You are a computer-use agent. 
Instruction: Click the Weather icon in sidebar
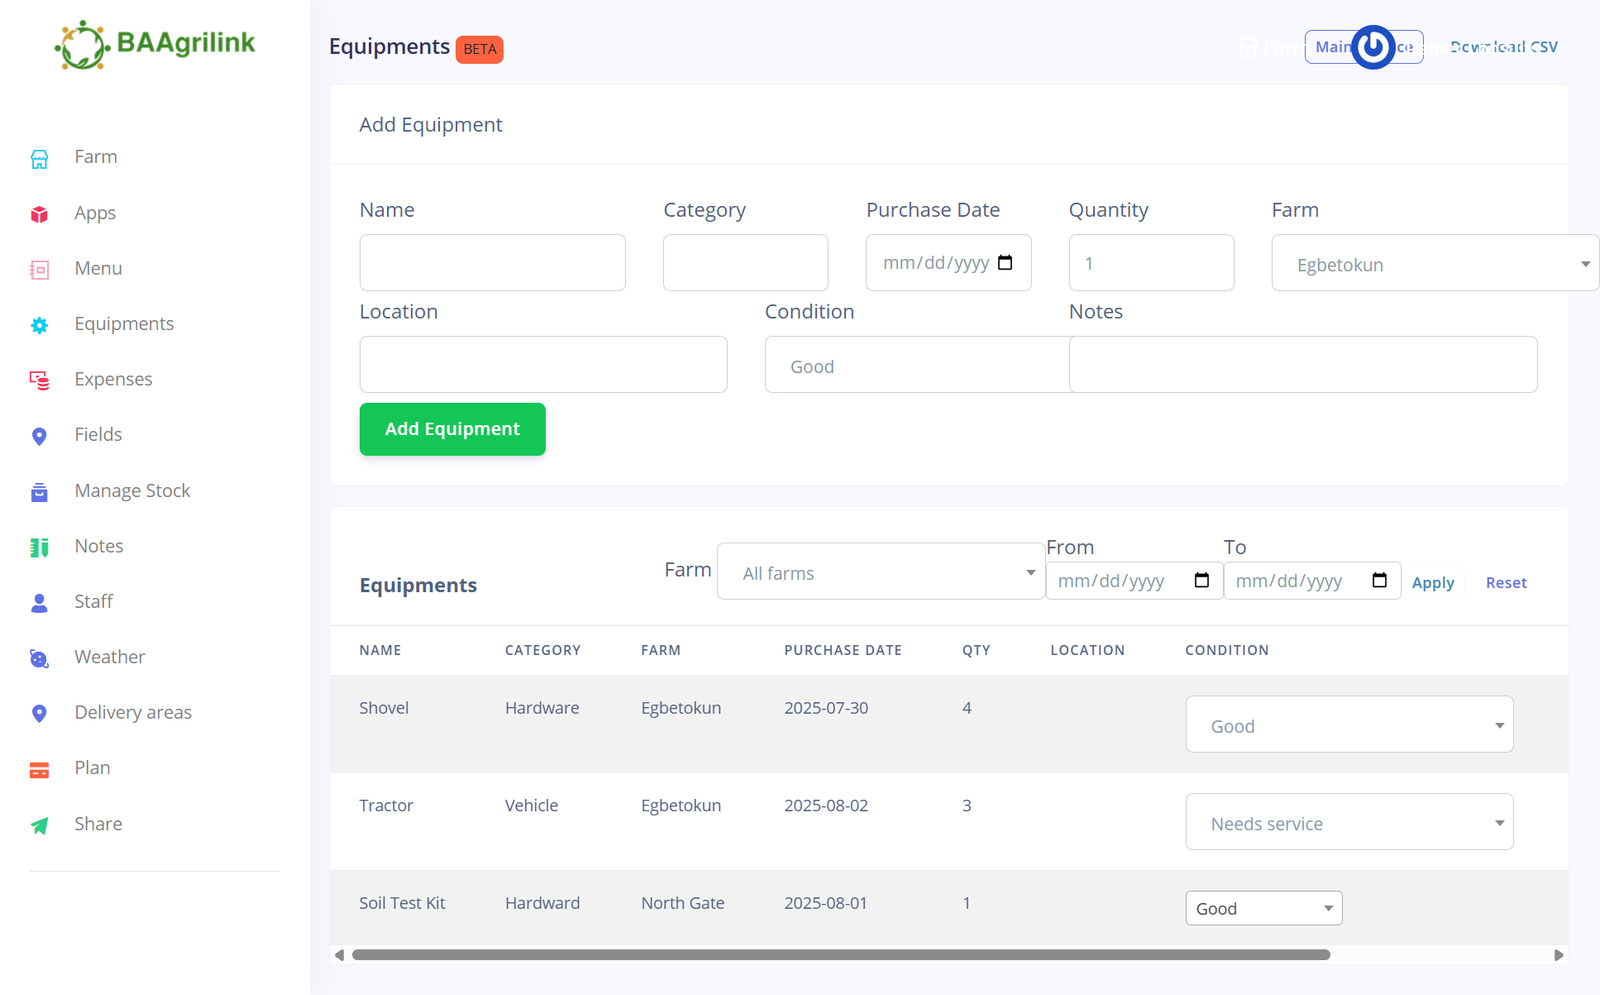pyautogui.click(x=39, y=658)
